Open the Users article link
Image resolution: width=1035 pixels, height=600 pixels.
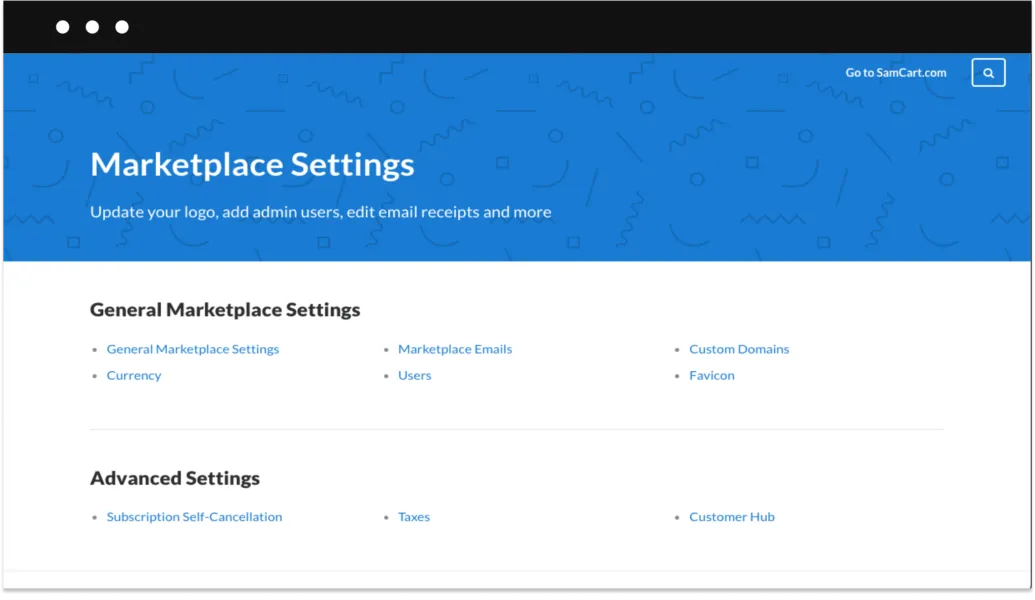415,375
